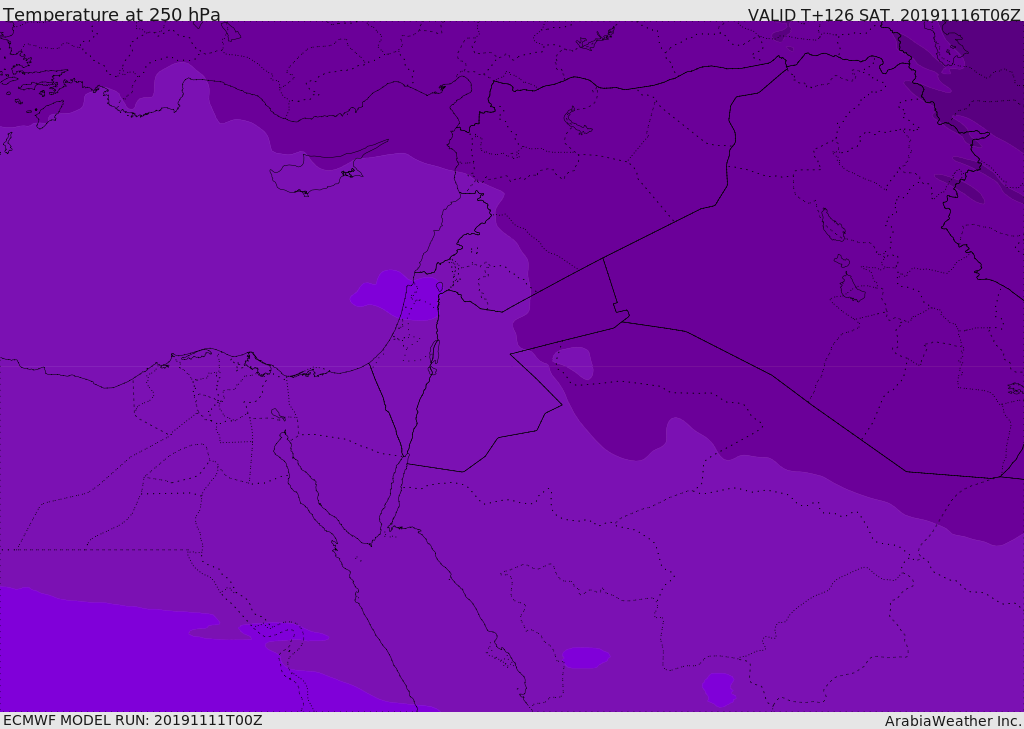Select the VALID T+126 timestamp label
Screen dimensions: 1024x729
point(884,15)
